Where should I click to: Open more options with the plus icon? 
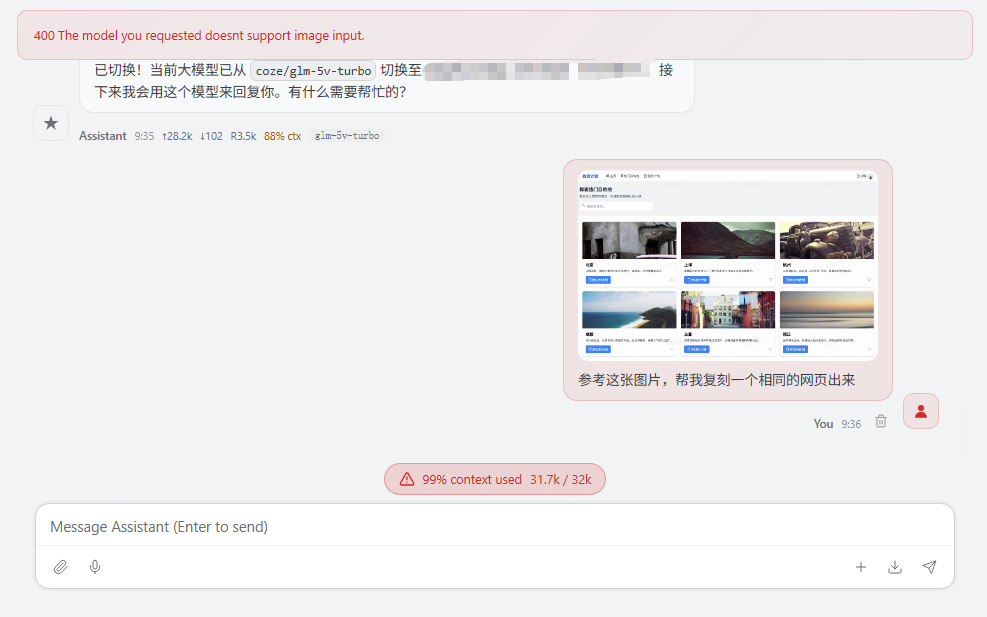861,567
